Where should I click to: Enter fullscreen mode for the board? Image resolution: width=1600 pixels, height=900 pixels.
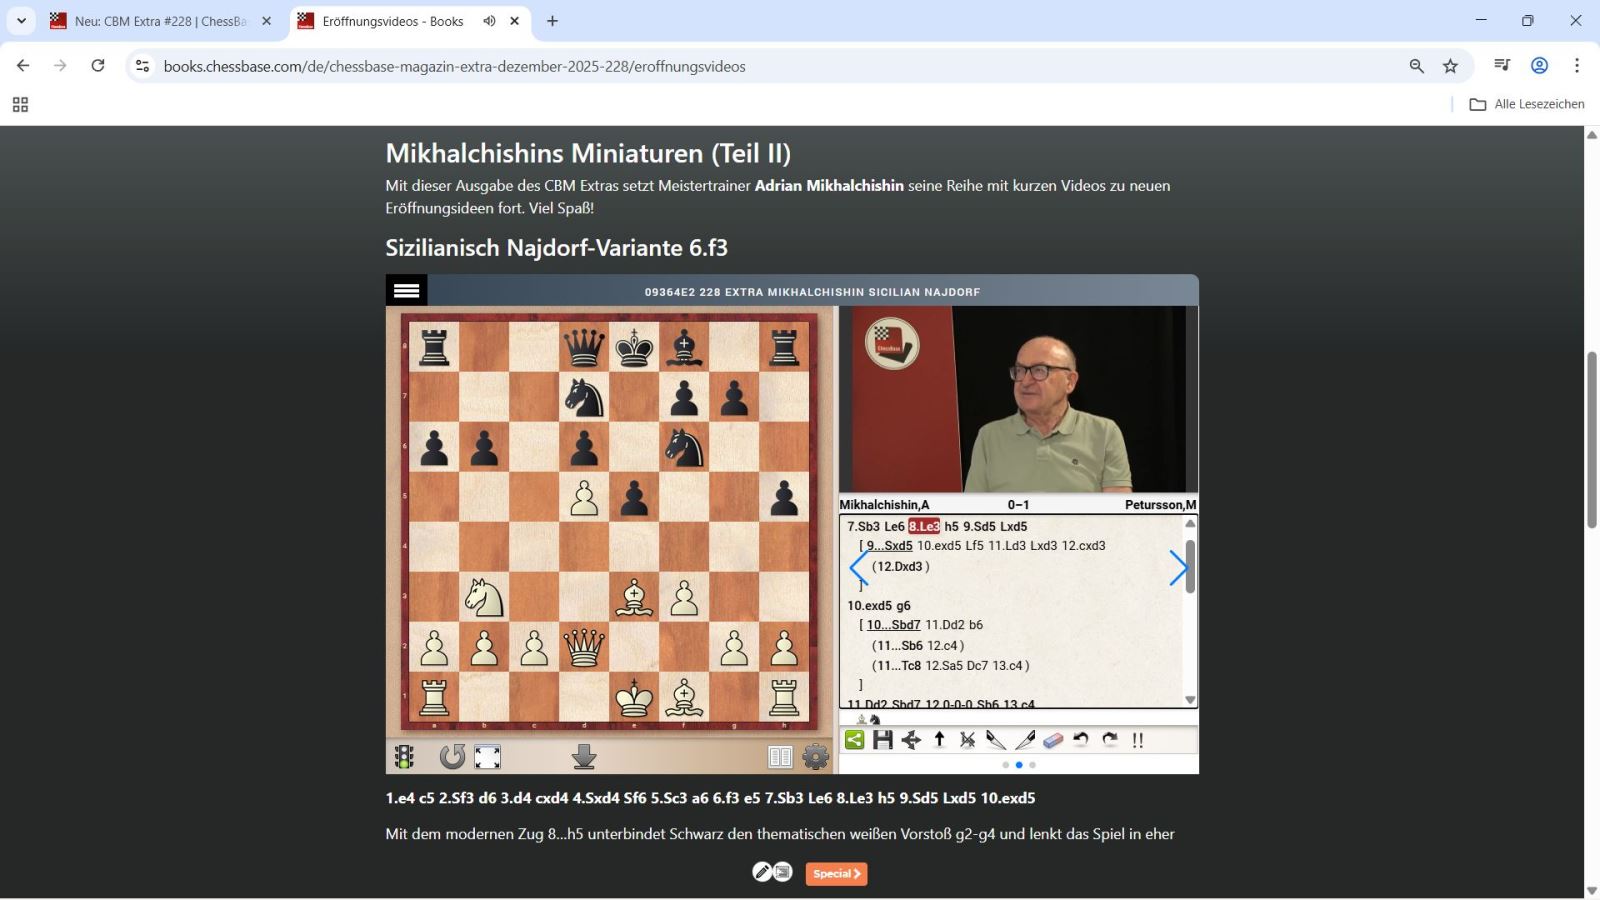(x=488, y=757)
